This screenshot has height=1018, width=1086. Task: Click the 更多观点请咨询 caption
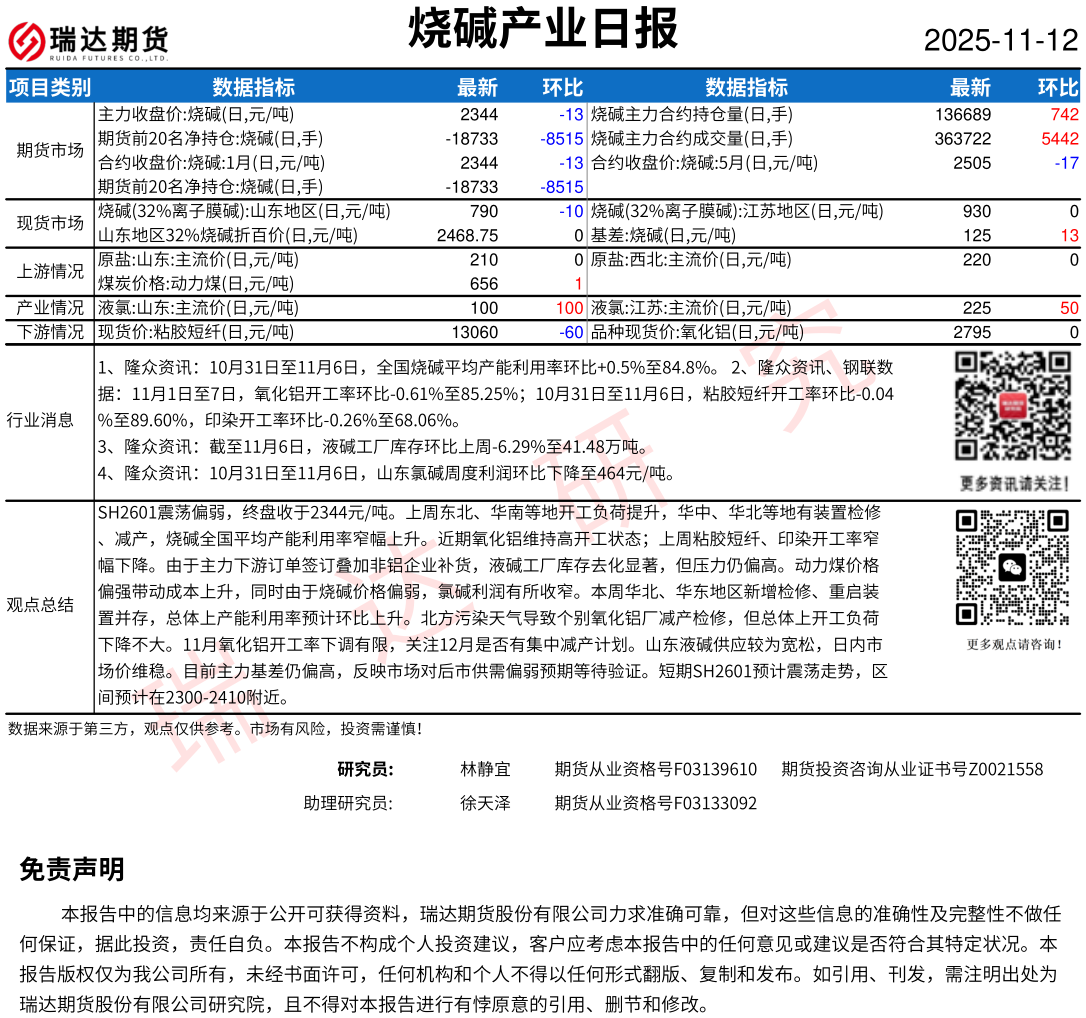1014,644
